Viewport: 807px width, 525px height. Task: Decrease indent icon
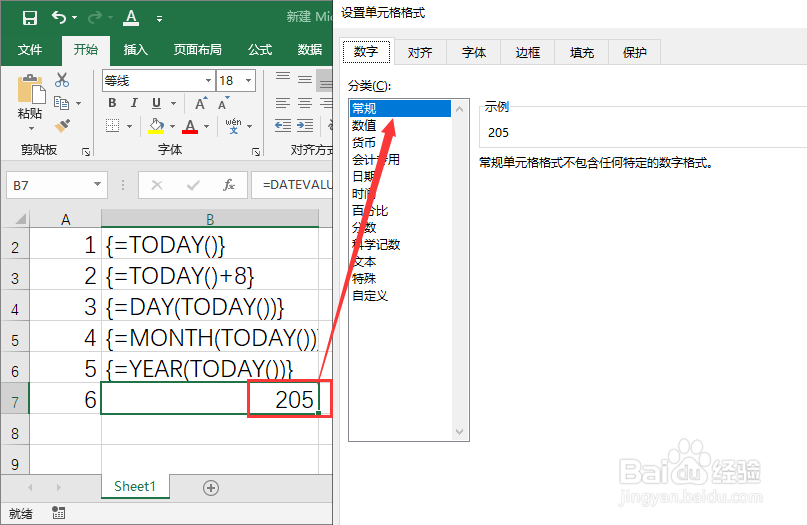click(283, 126)
